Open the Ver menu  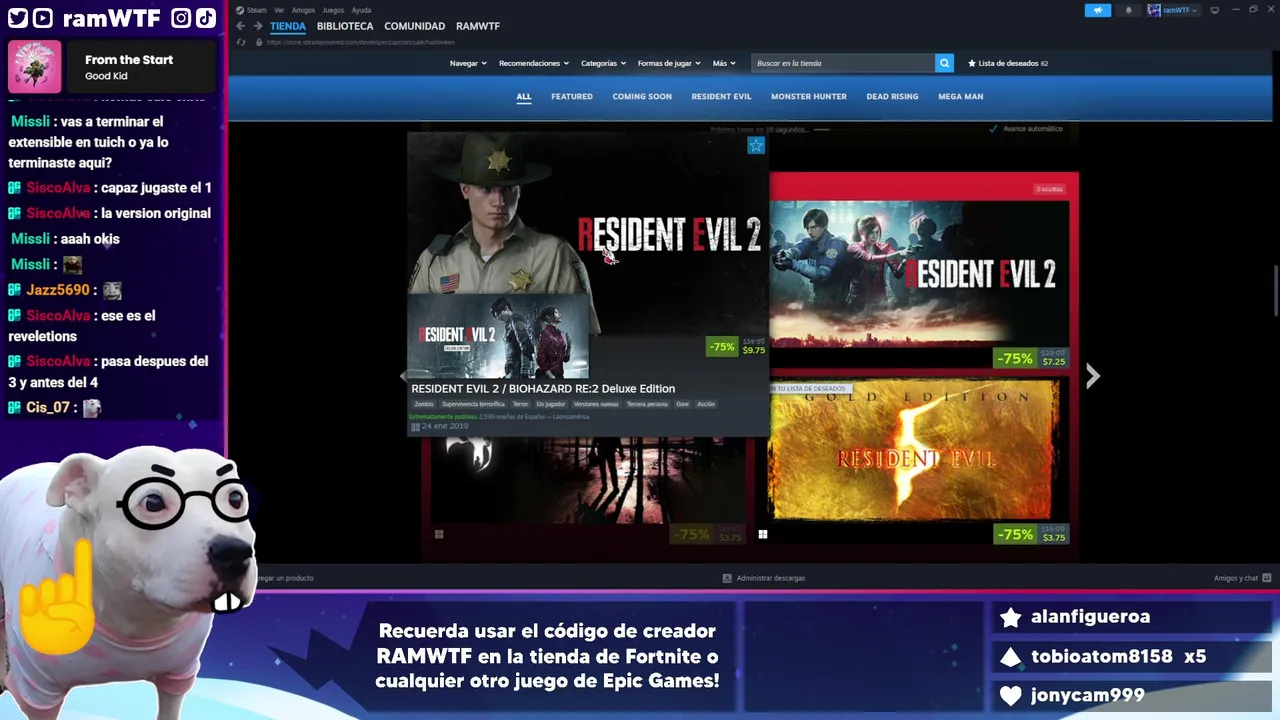pos(279,10)
